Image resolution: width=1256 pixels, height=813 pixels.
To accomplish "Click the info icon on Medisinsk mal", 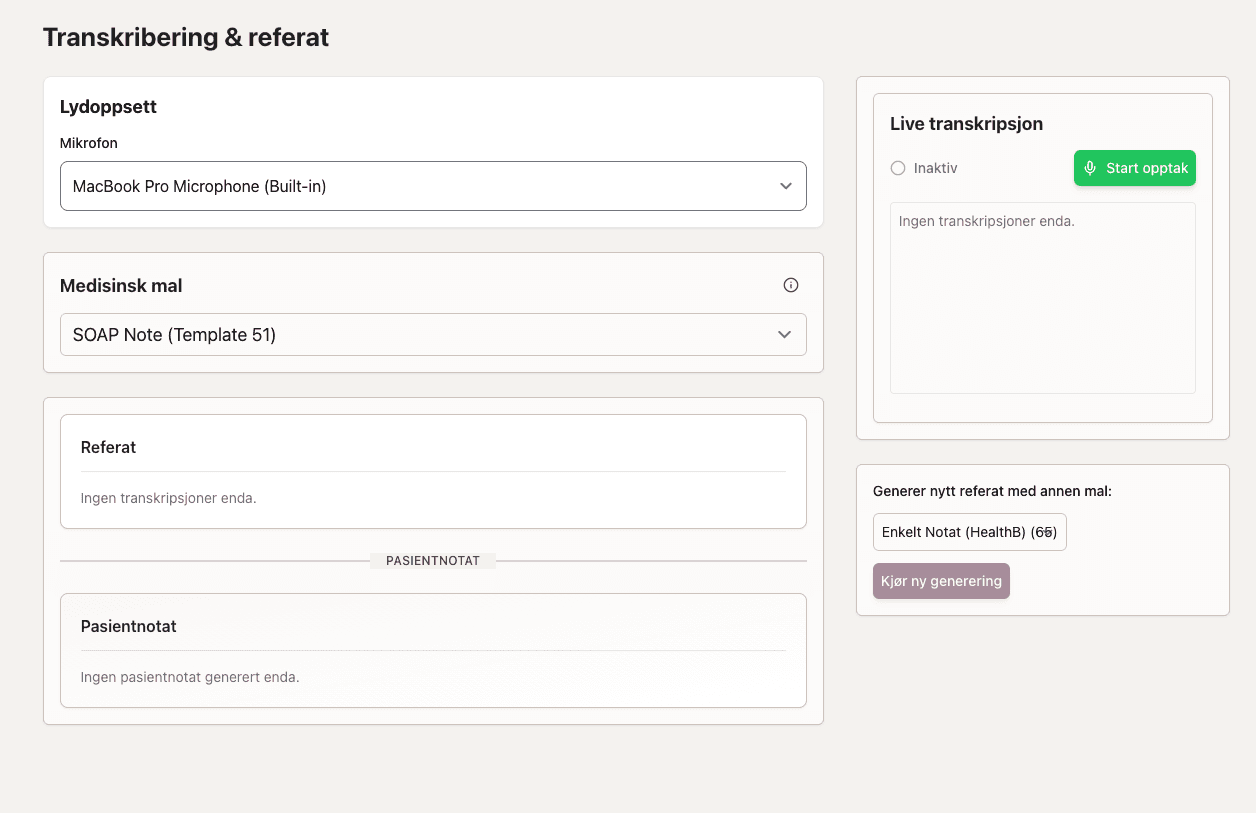I will [791, 285].
